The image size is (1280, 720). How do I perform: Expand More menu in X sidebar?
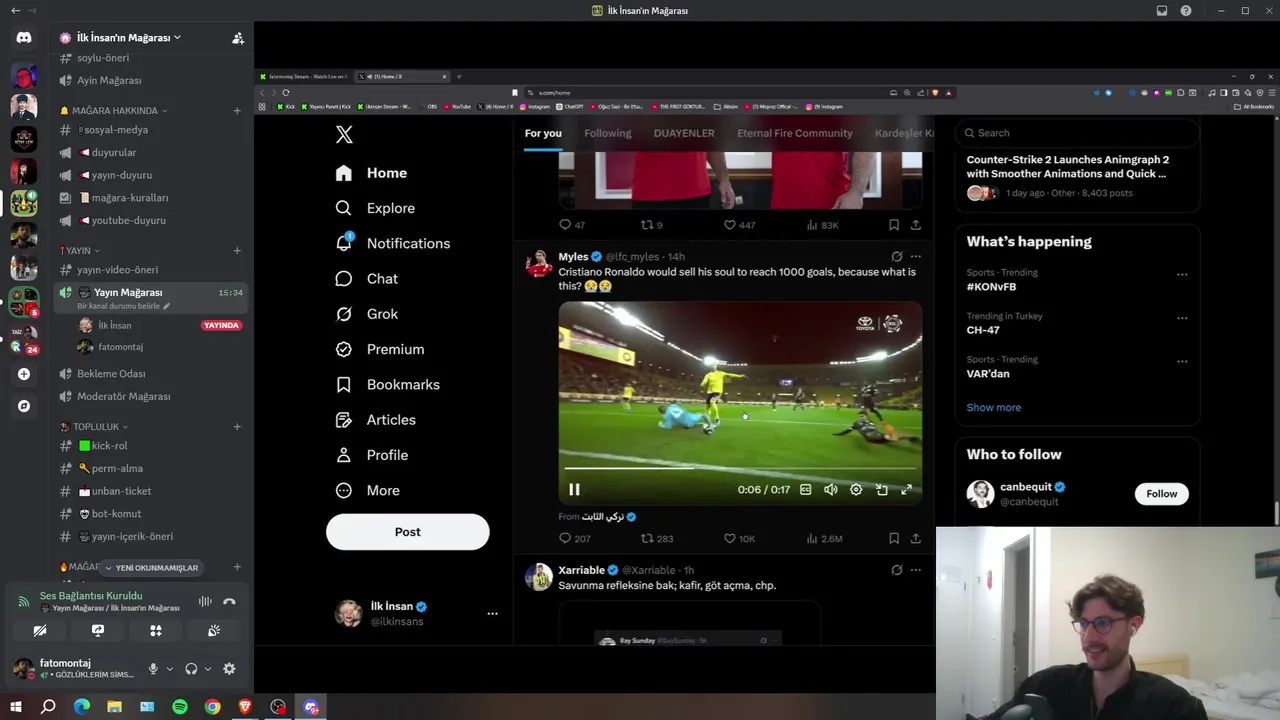tap(367, 491)
